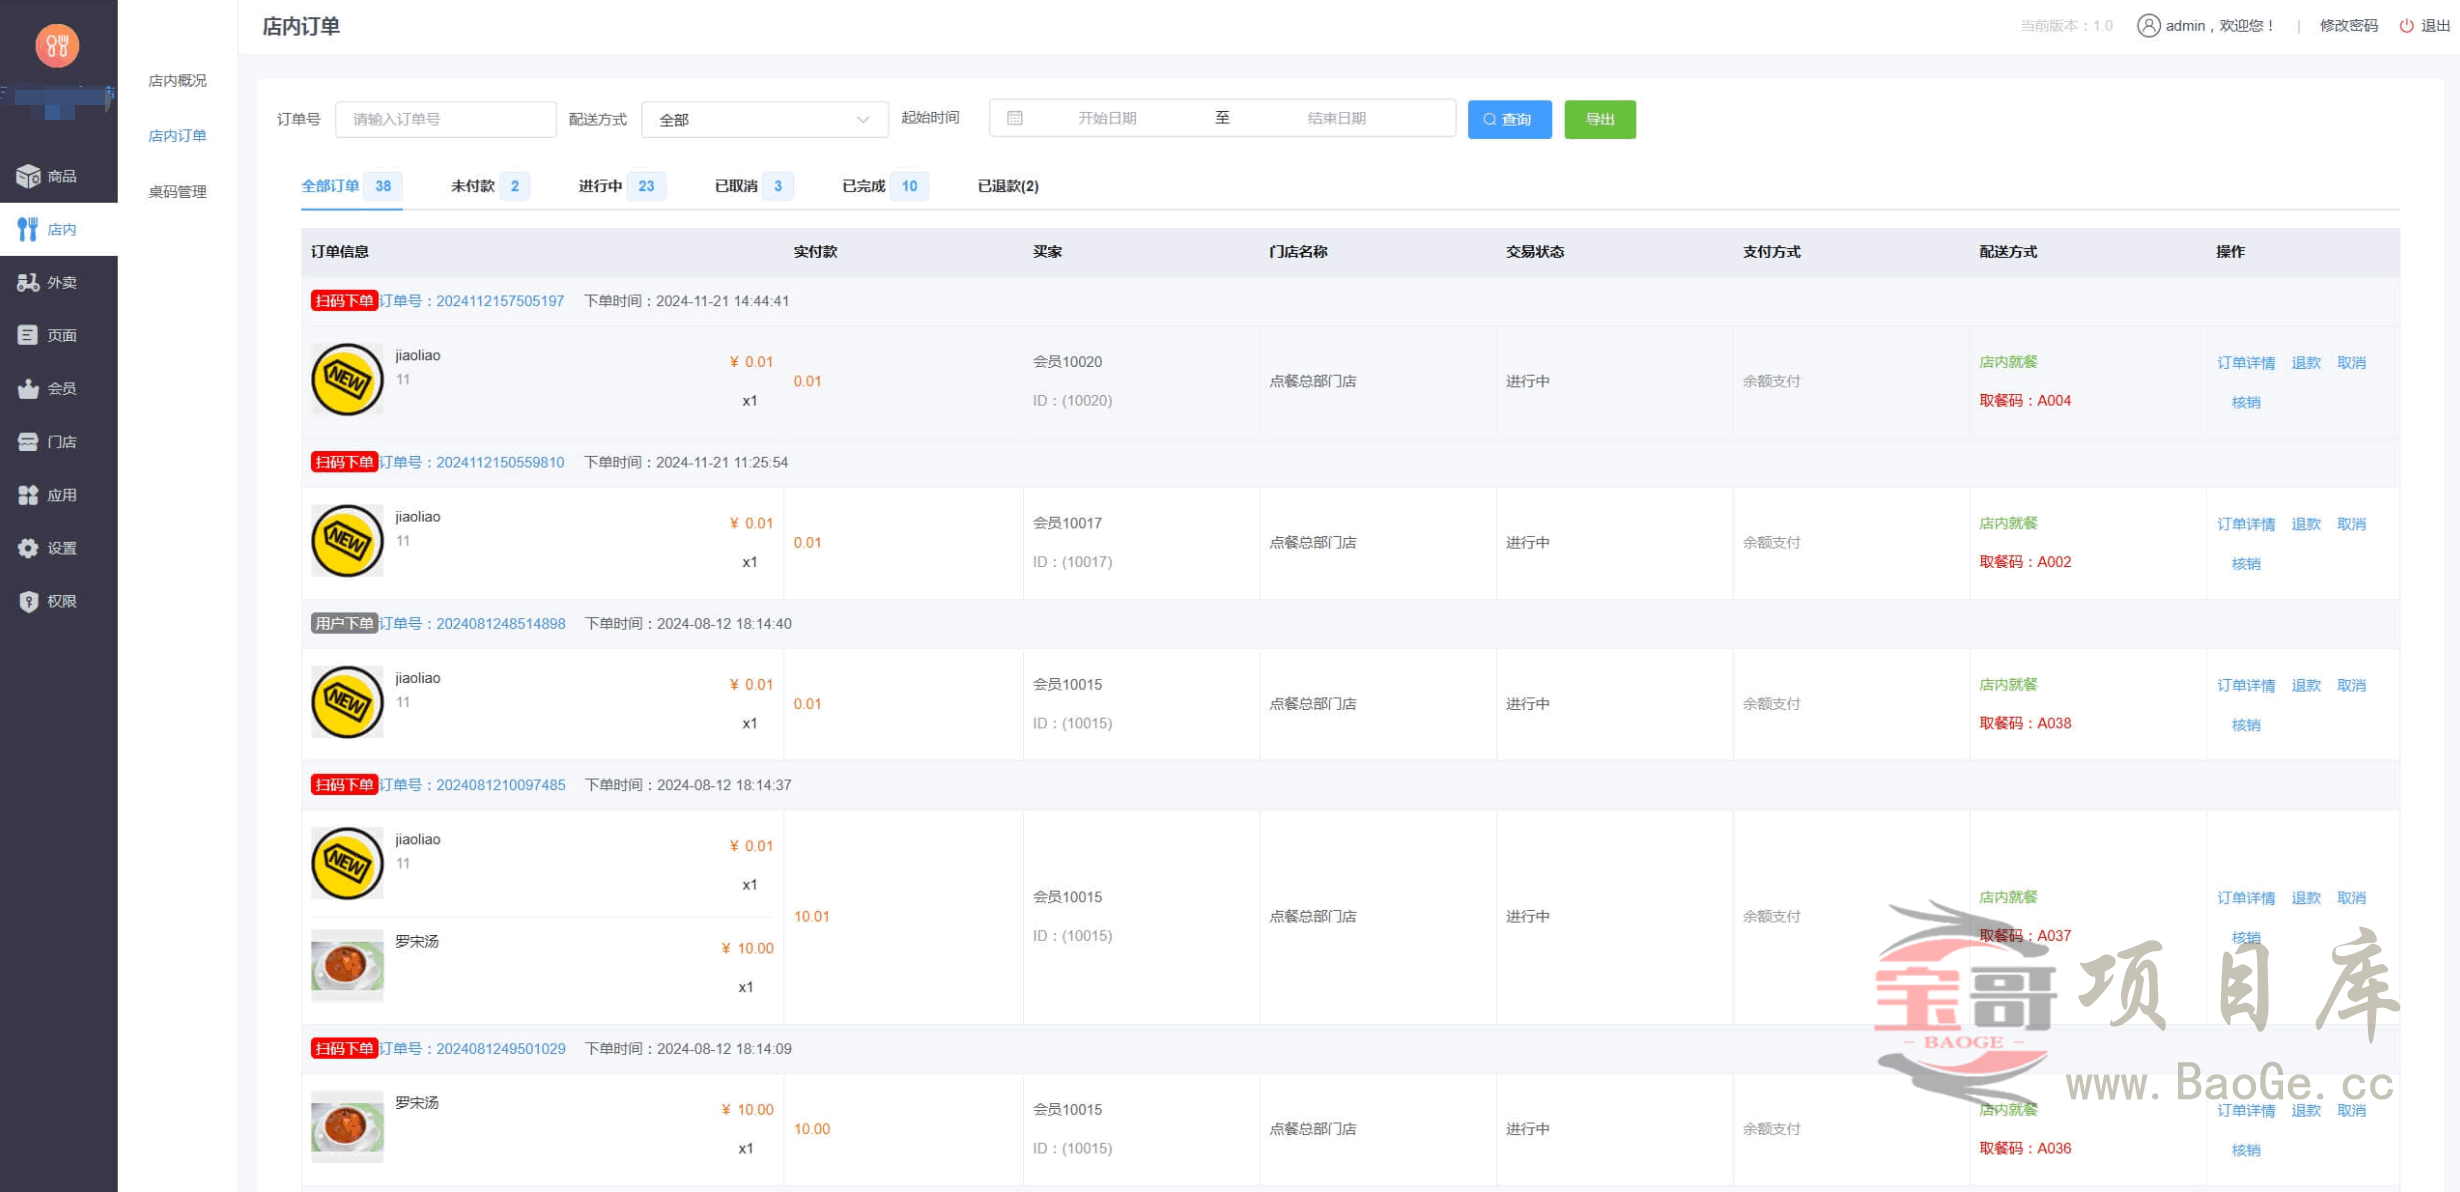This screenshot has width=2460, height=1192.
Task: Click 罗宋汤 thumbnail in order 2024081249501029
Action: click(x=347, y=1126)
